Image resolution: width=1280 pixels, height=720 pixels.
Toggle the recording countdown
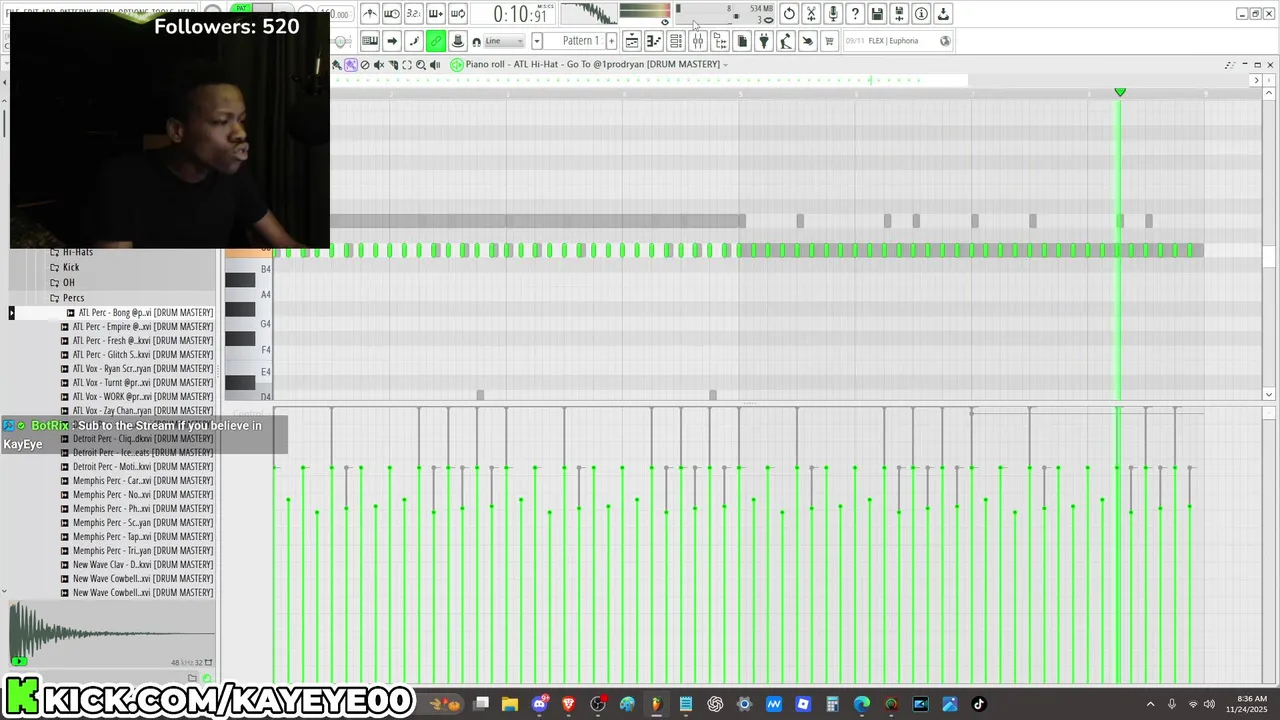[x=414, y=13]
